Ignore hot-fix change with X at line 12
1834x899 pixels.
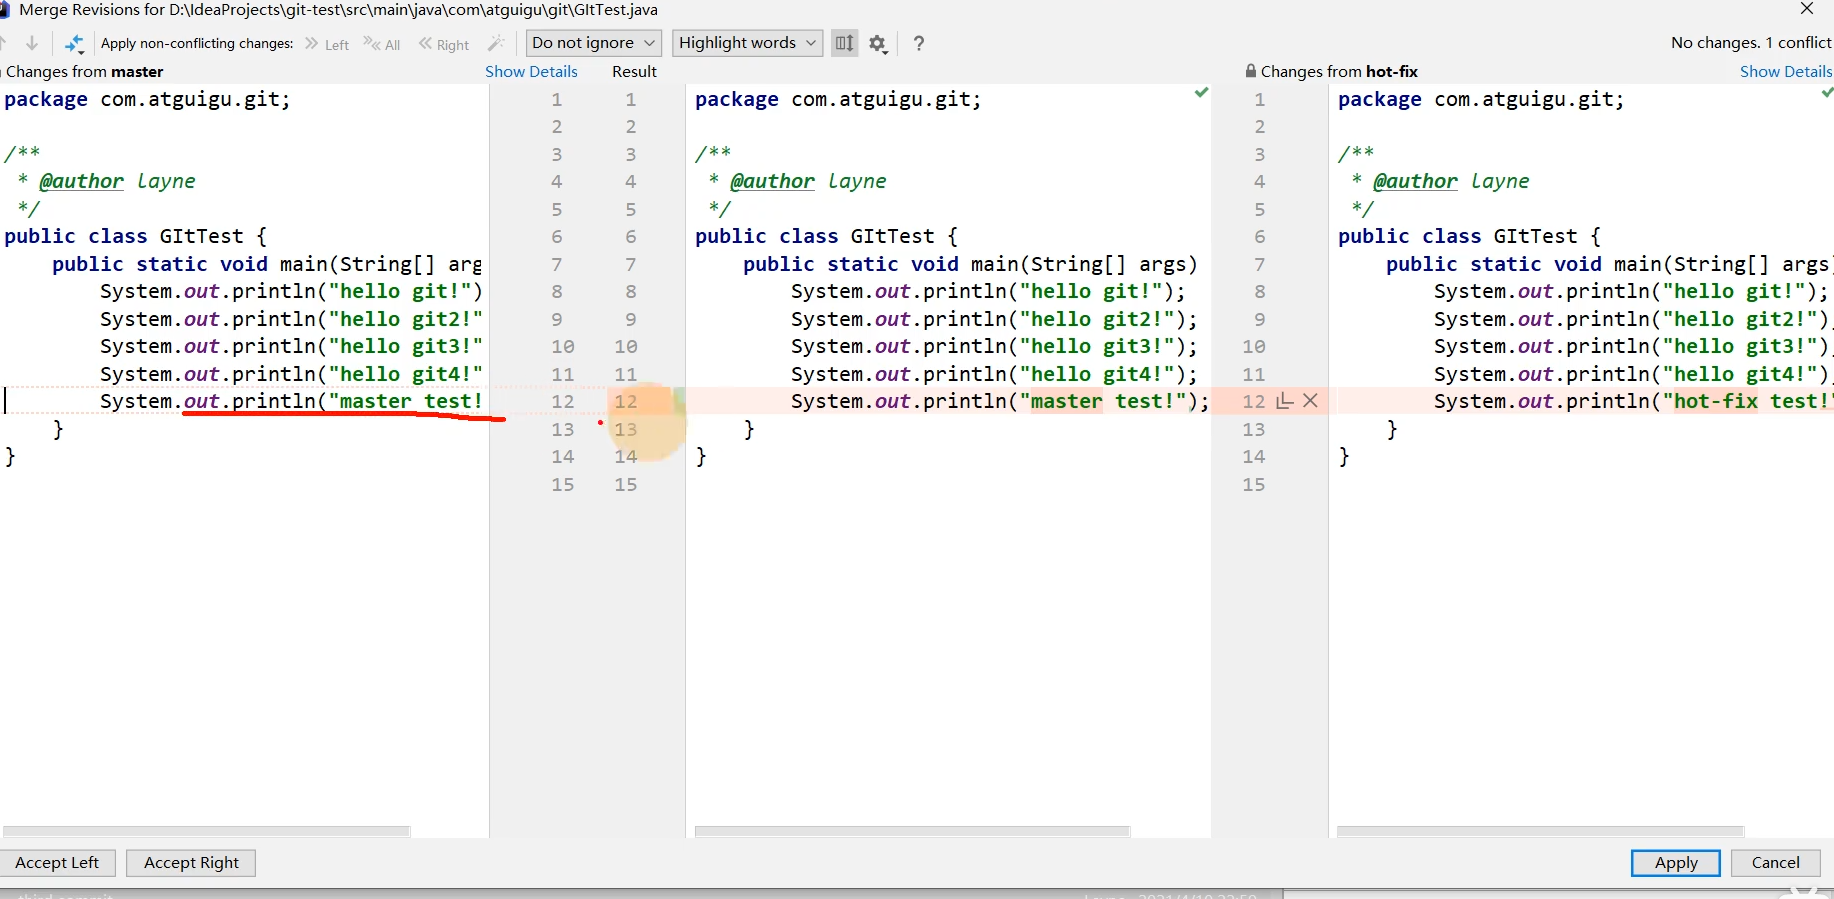point(1311,401)
